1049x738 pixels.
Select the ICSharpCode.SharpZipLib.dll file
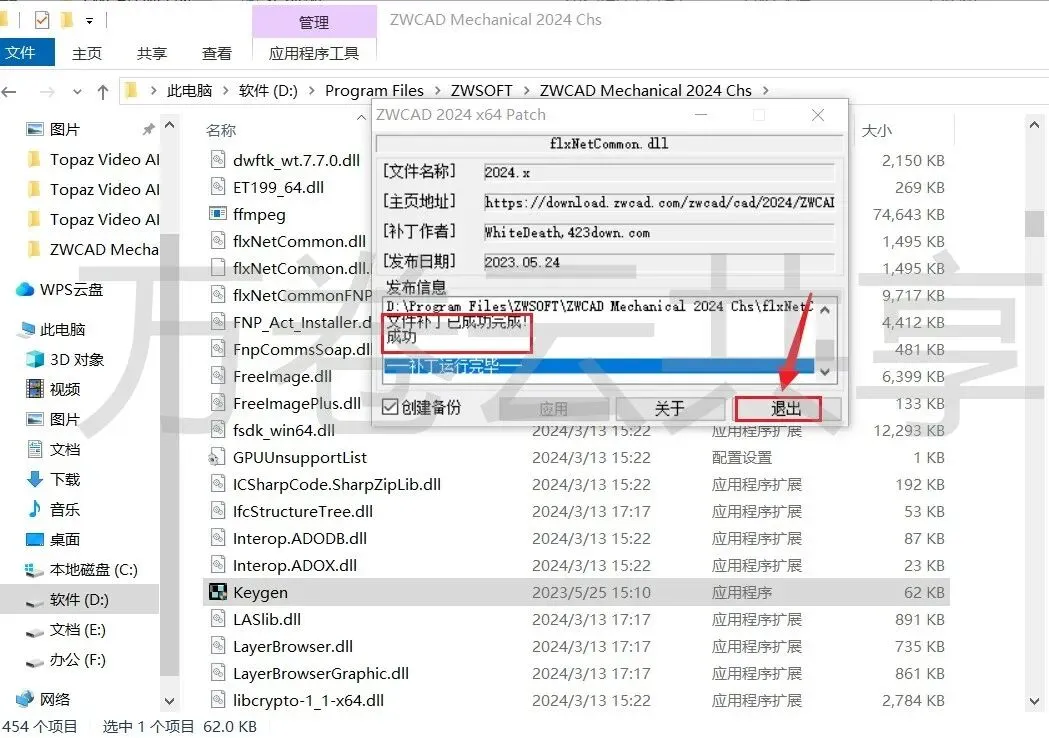pos(337,484)
